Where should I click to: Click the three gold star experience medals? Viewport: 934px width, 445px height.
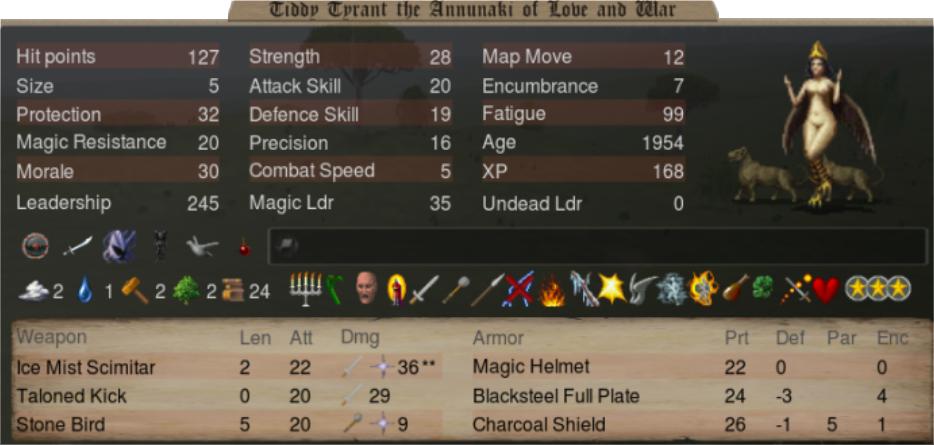tap(877, 288)
